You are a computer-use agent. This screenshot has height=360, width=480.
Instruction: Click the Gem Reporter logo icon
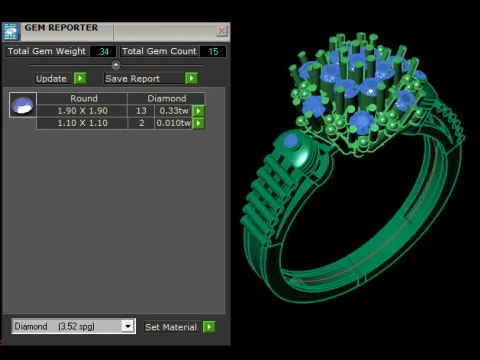pos(11,32)
